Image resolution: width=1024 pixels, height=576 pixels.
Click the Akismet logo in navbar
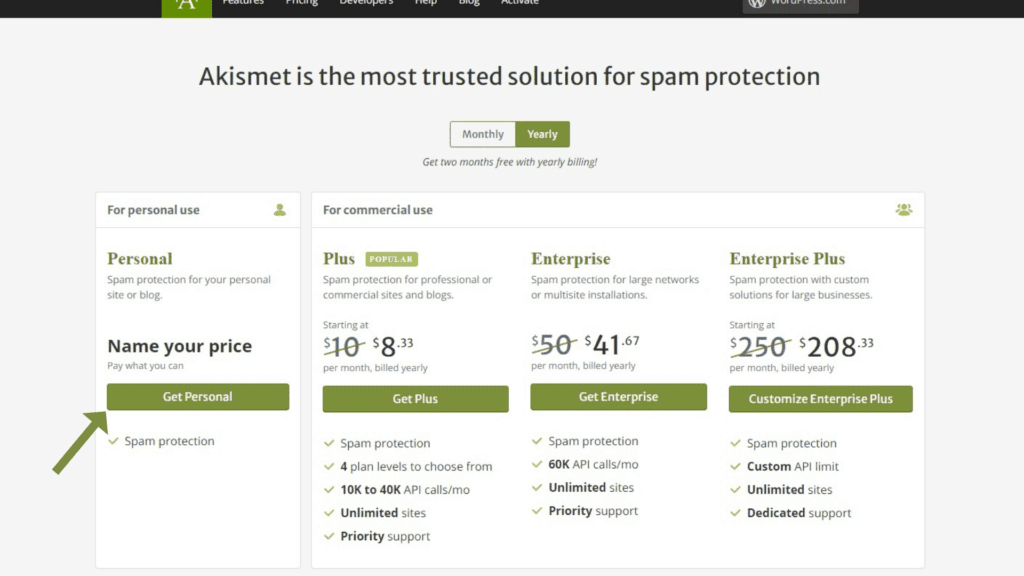[x=187, y=8]
